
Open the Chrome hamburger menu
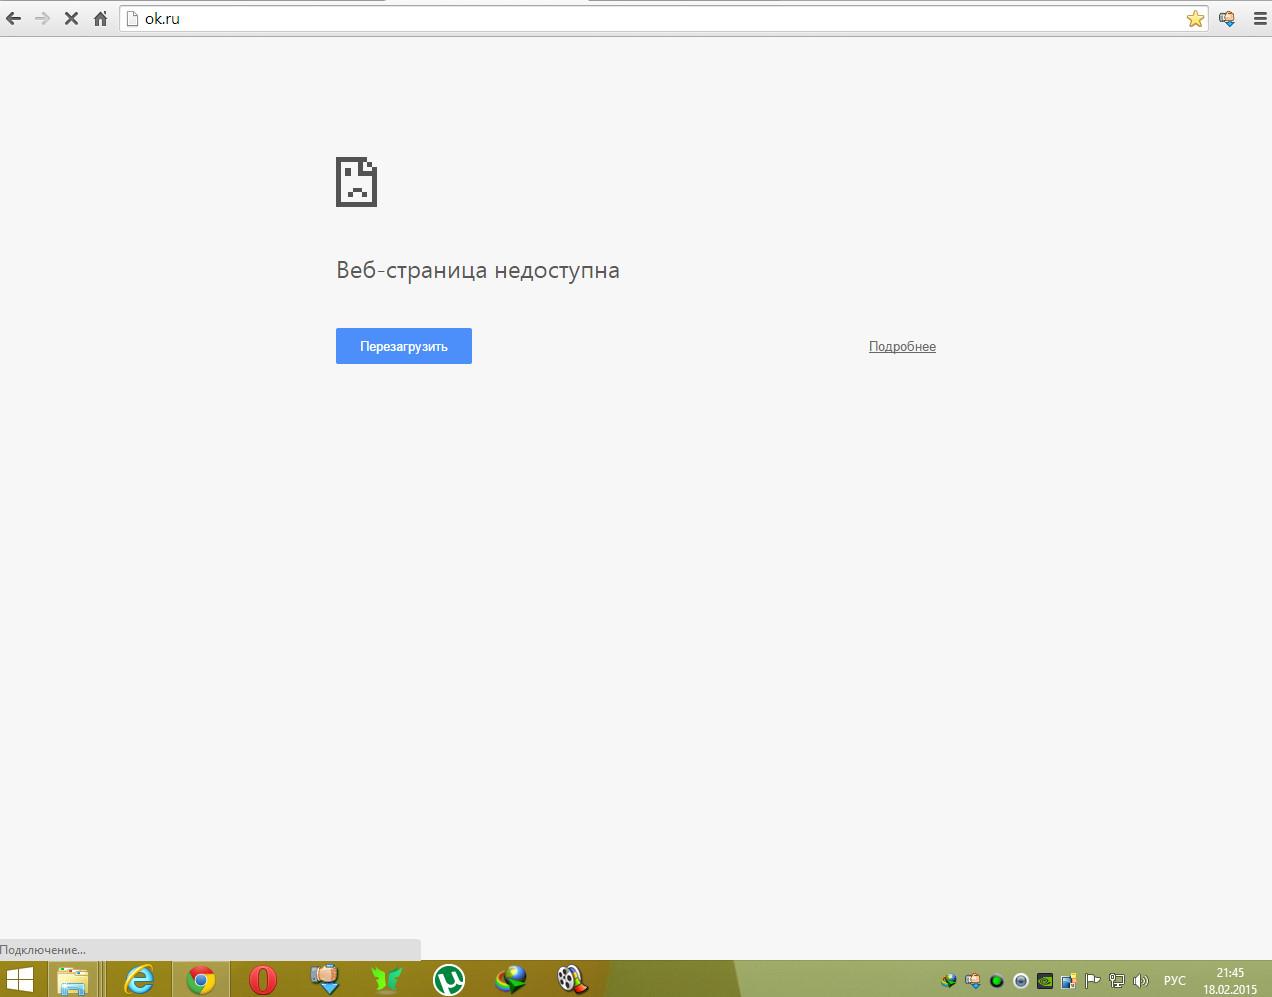click(x=1259, y=19)
